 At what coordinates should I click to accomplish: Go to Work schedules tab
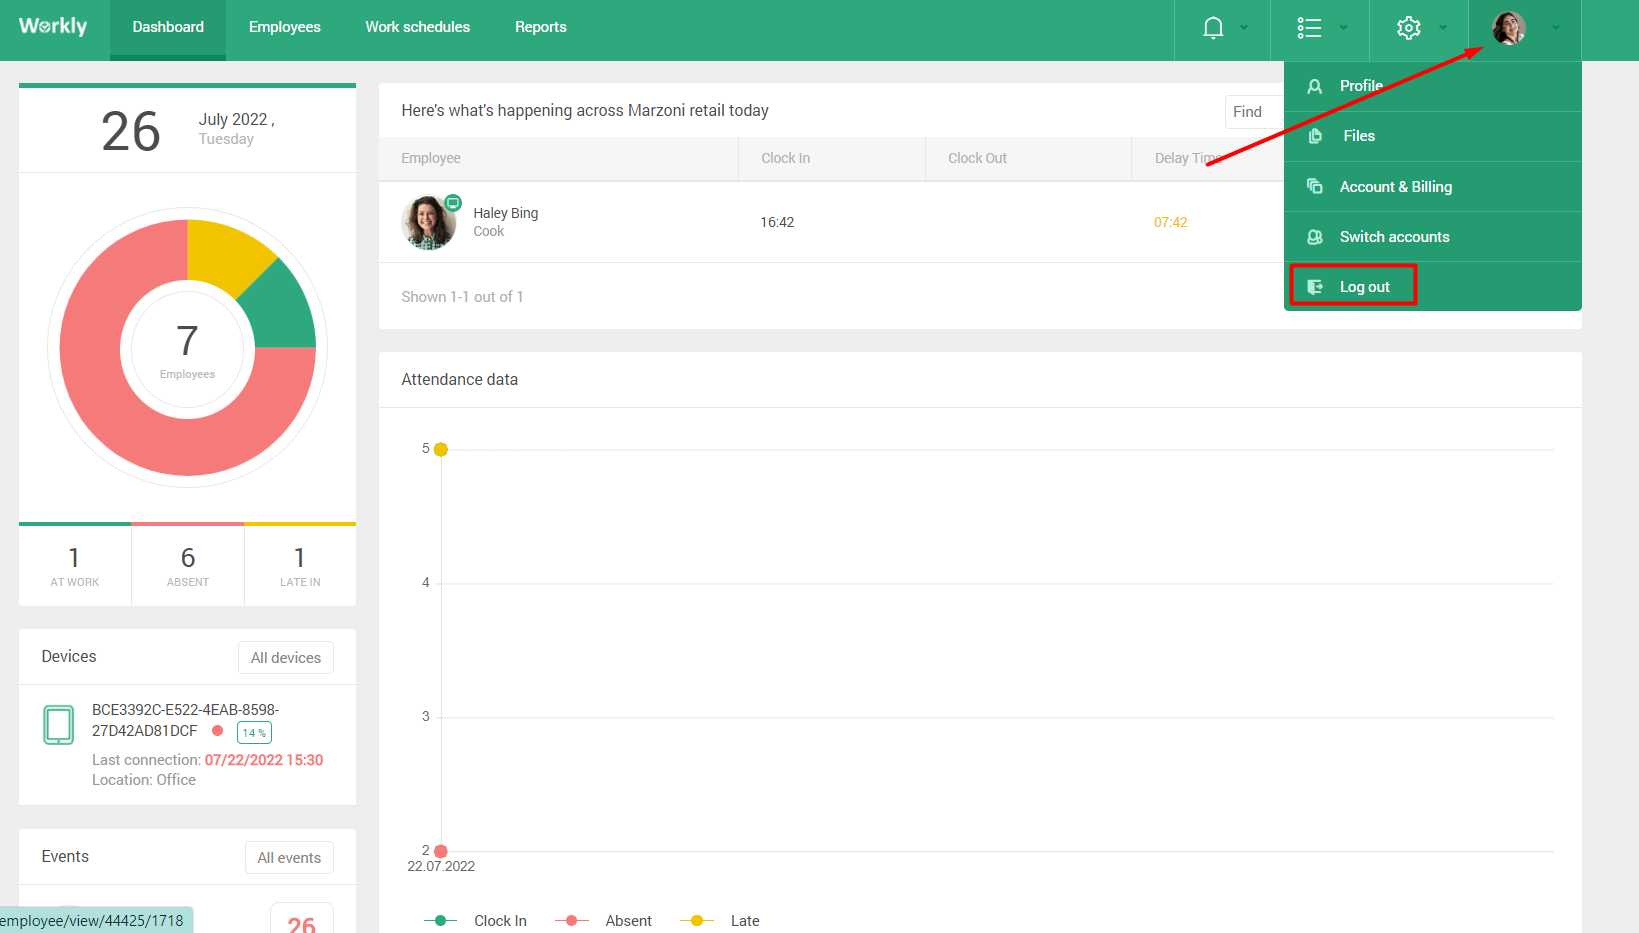point(418,28)
